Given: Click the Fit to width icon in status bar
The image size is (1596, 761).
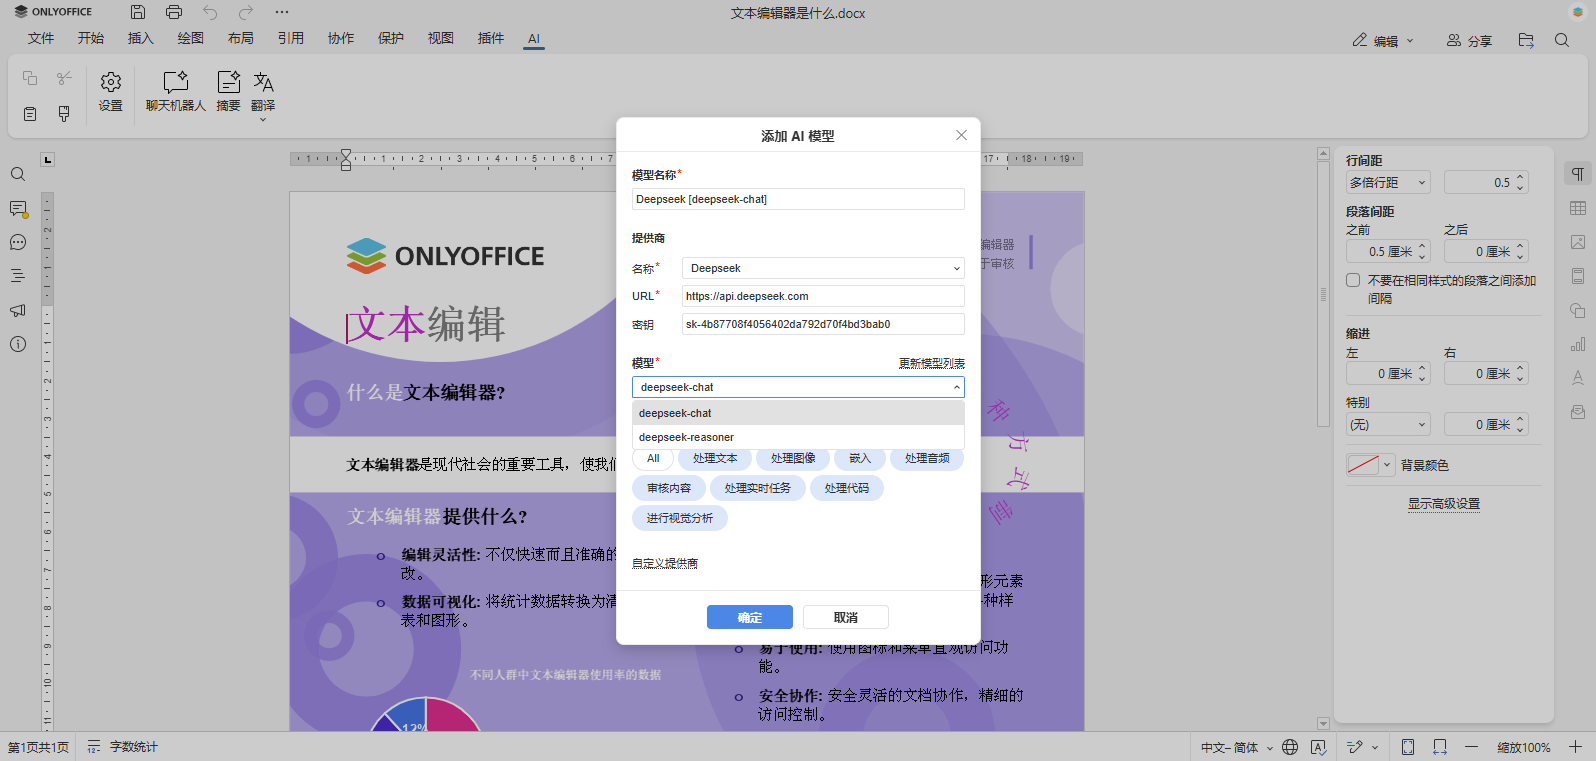Looking at the screenshot, I should pos(1440,747).
